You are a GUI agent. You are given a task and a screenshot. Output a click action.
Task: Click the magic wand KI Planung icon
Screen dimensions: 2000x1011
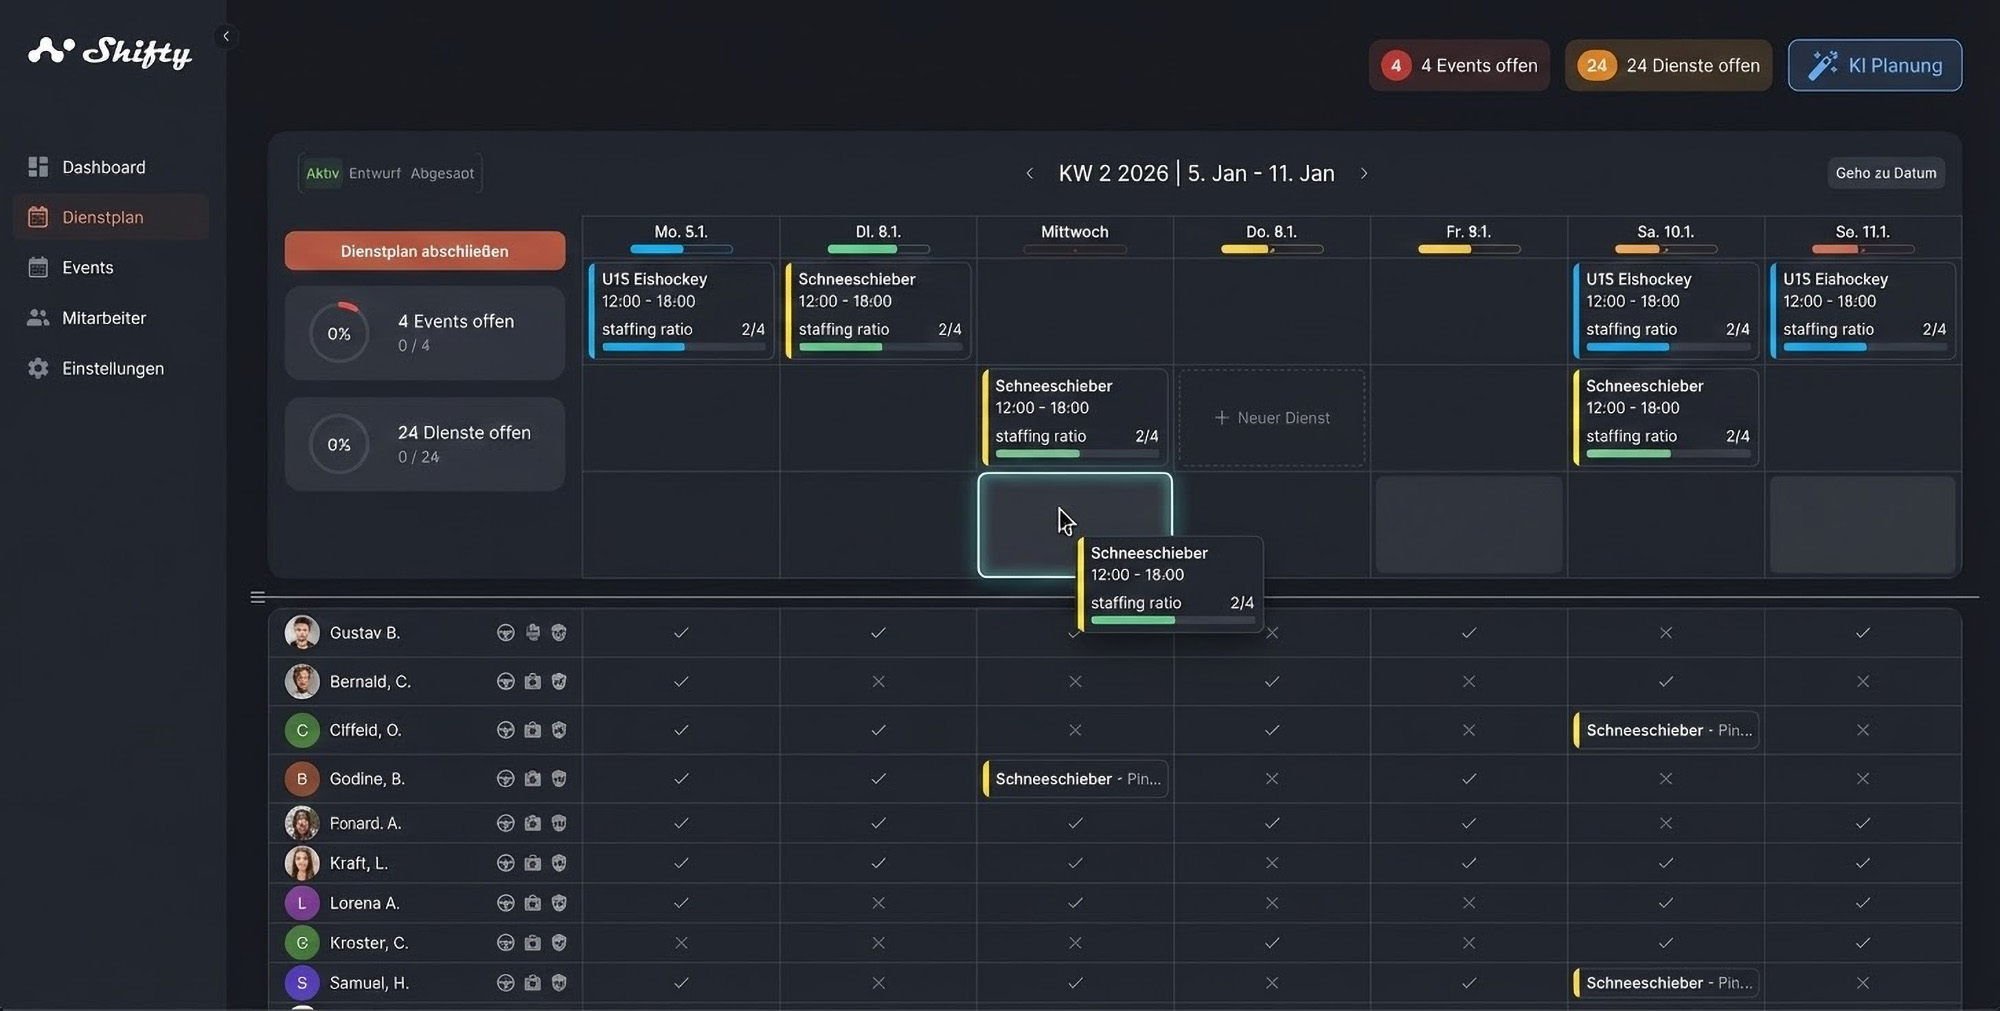(x=1822, y=65)
